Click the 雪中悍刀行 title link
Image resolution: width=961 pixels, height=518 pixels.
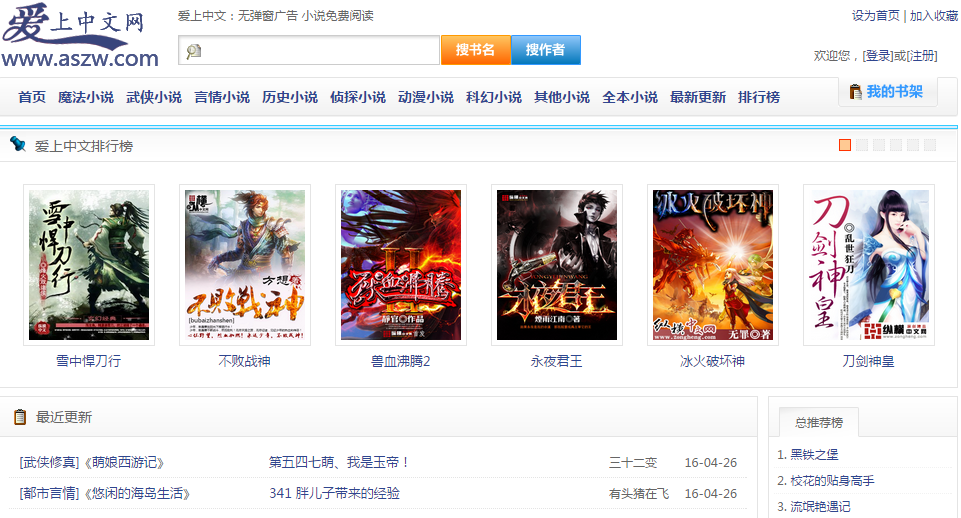pyautogui.click(x=89, y=361)
